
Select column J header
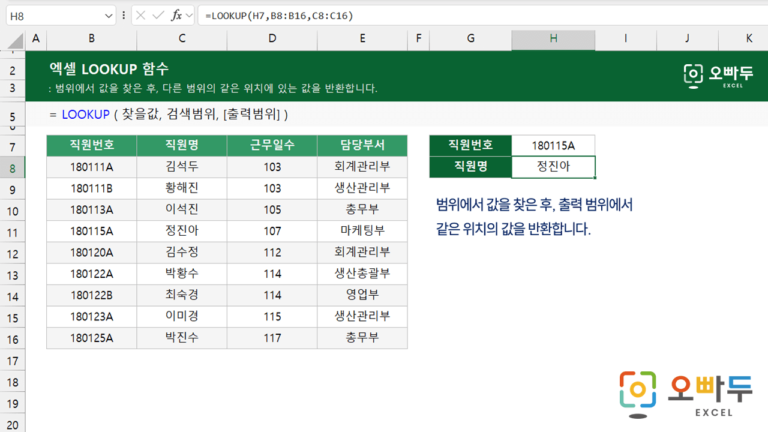pyautogui.click(x=687, y=39)
